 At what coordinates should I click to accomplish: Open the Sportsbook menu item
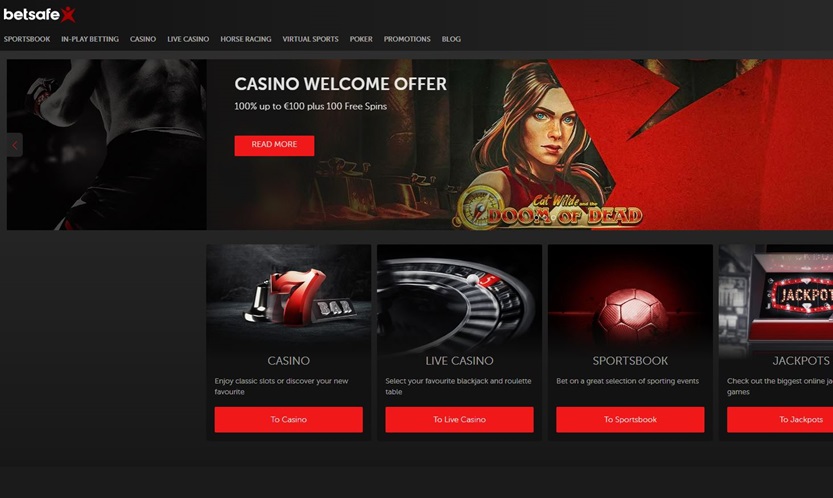tap(27, 39)
